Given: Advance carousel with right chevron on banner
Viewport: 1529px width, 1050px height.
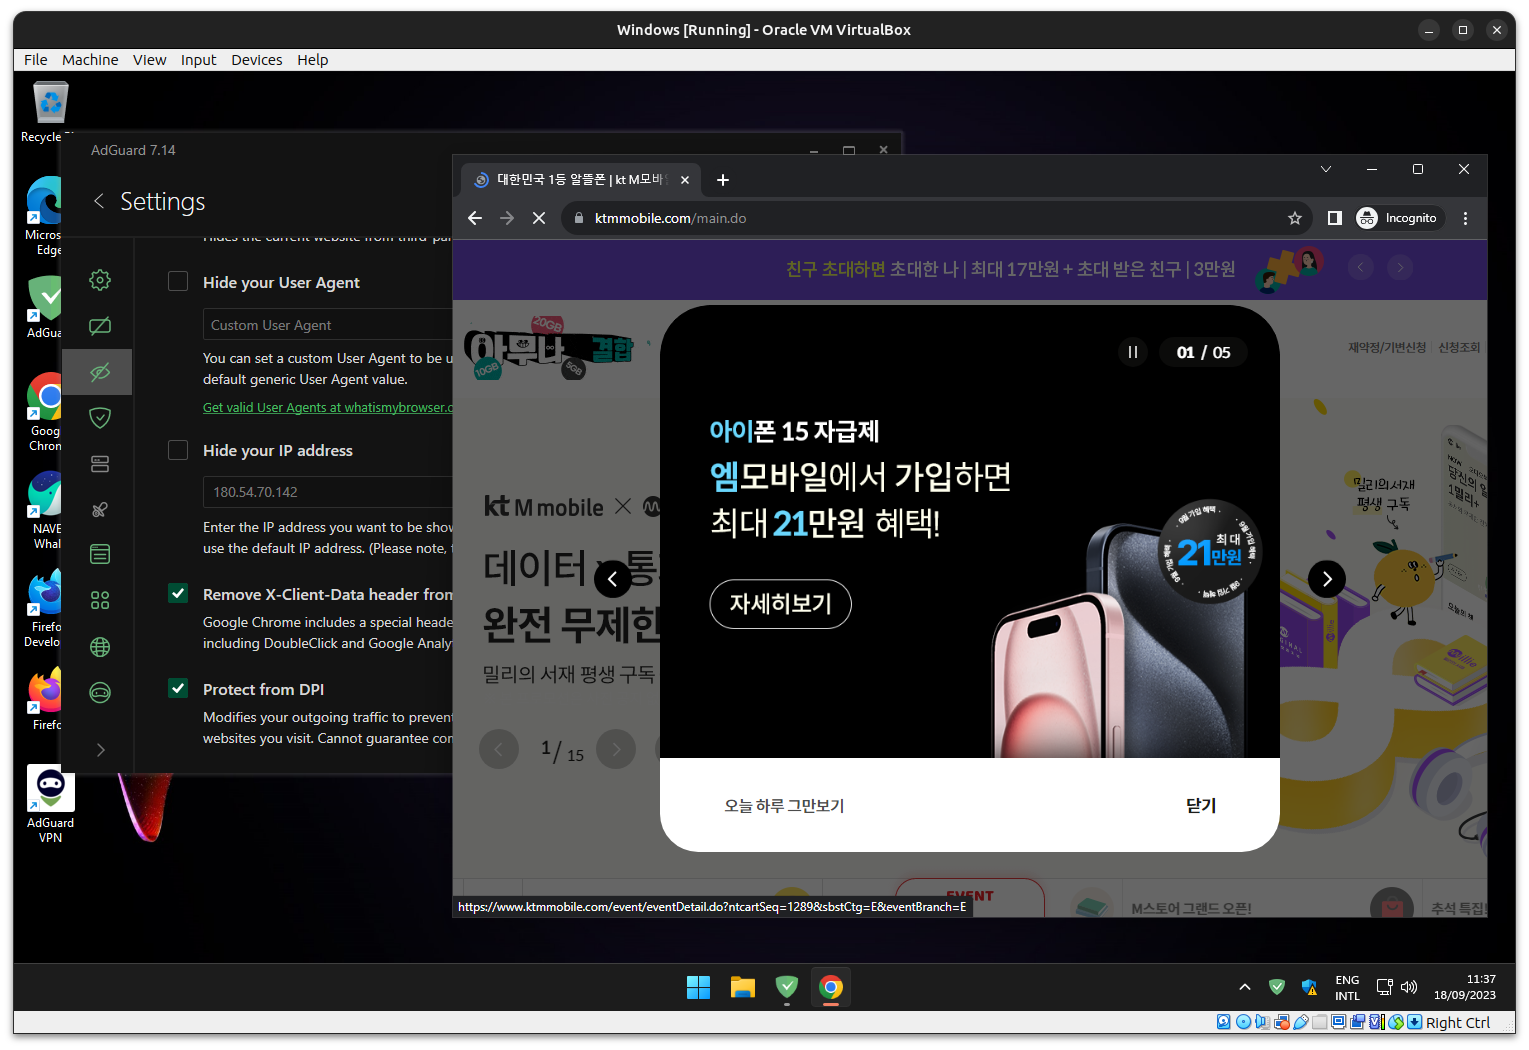Looking at the screenshot, I should point(1326,578).
